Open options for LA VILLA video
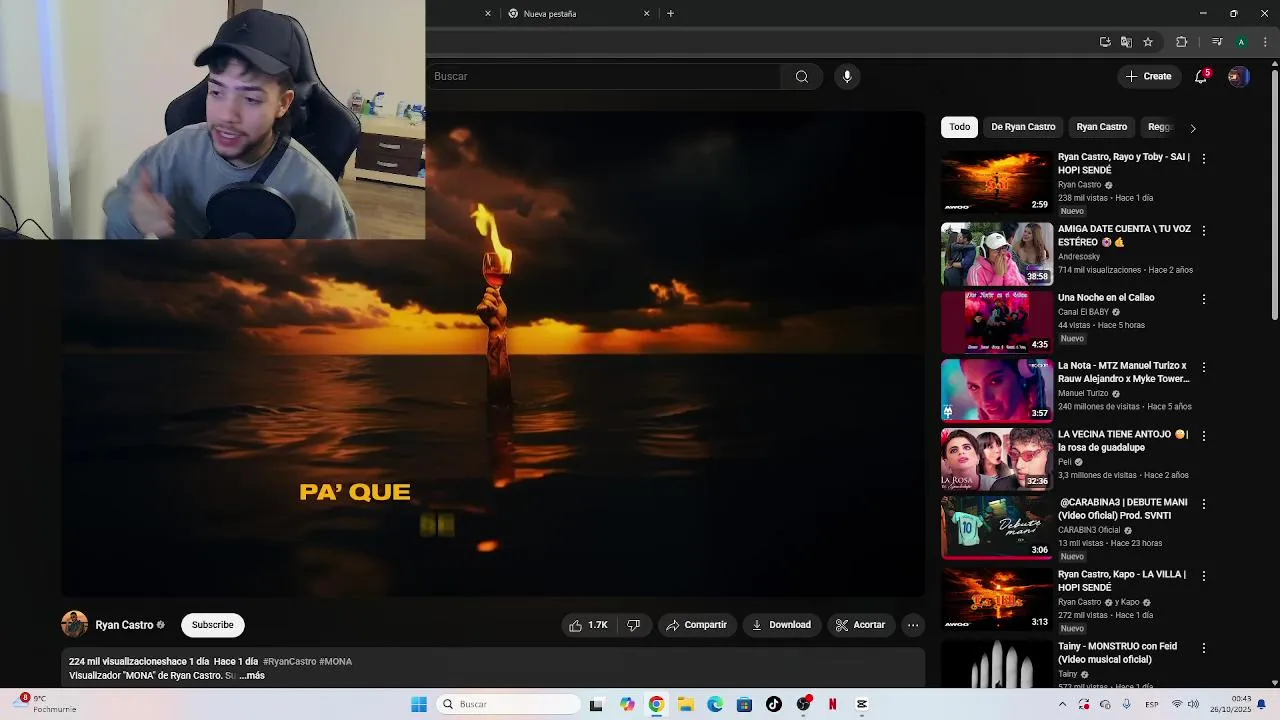Viewport: 1280px width, 720px height. [1204, 576]
